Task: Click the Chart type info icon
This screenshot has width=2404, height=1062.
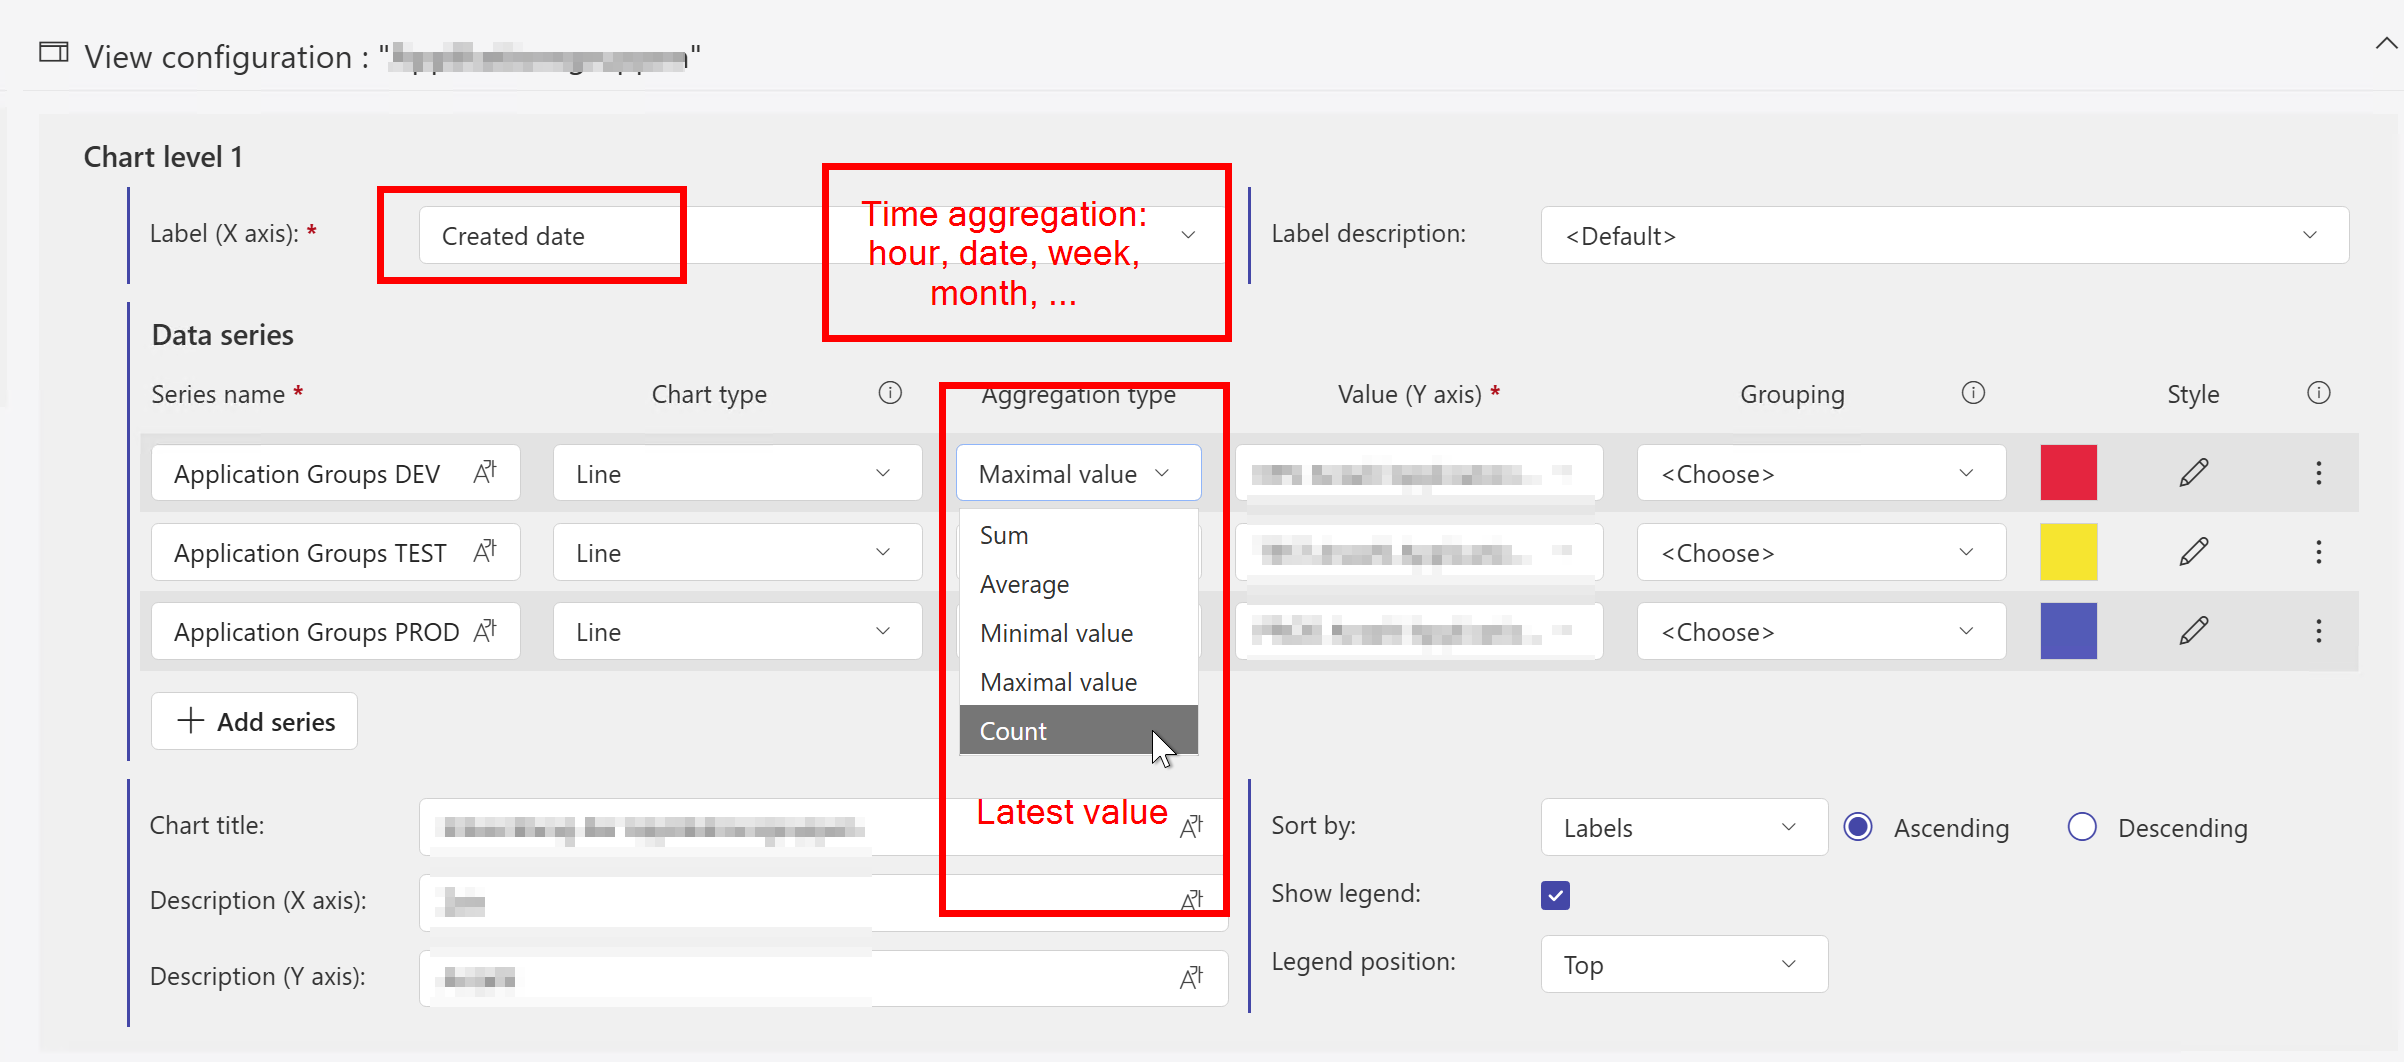Action: (889, 393)
